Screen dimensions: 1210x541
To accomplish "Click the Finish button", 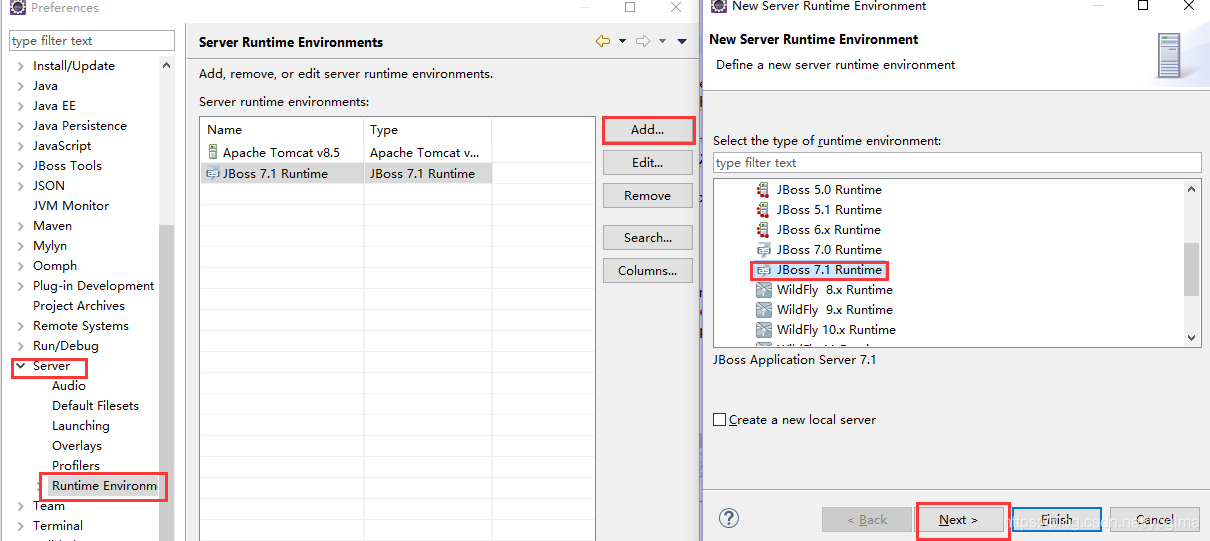I will tap(1056, 520).
